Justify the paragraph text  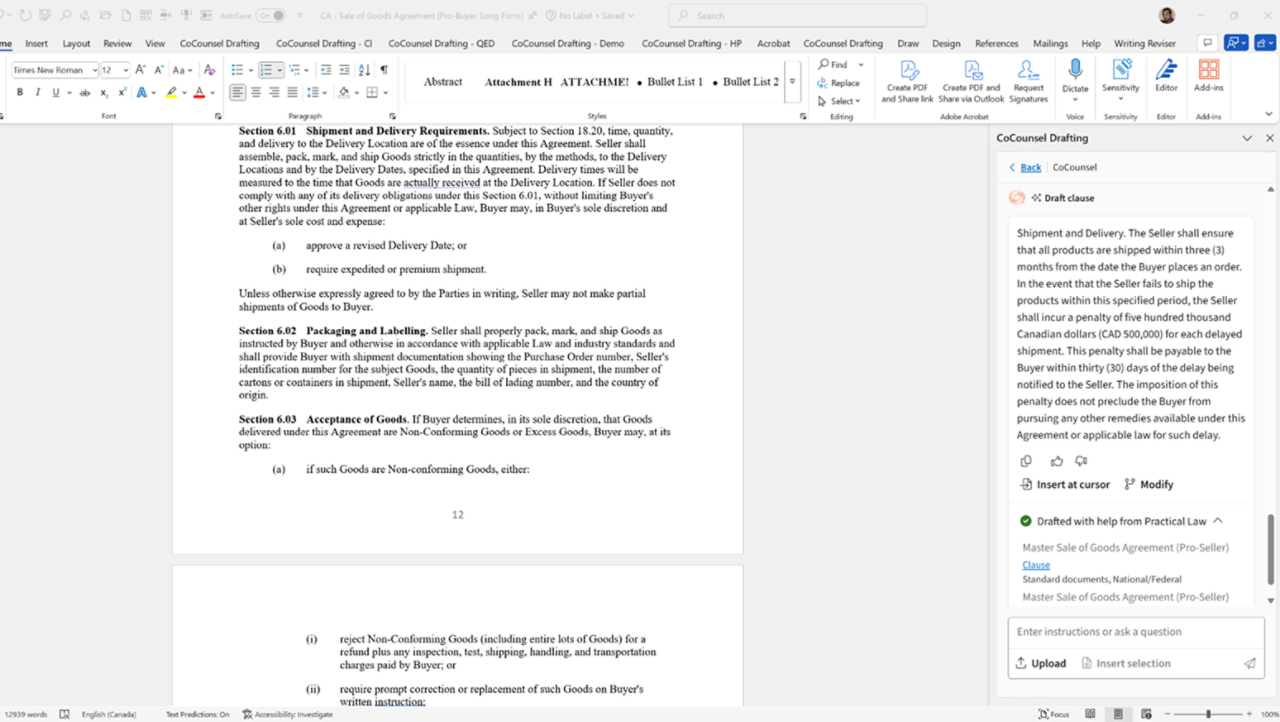coord(292,92)
